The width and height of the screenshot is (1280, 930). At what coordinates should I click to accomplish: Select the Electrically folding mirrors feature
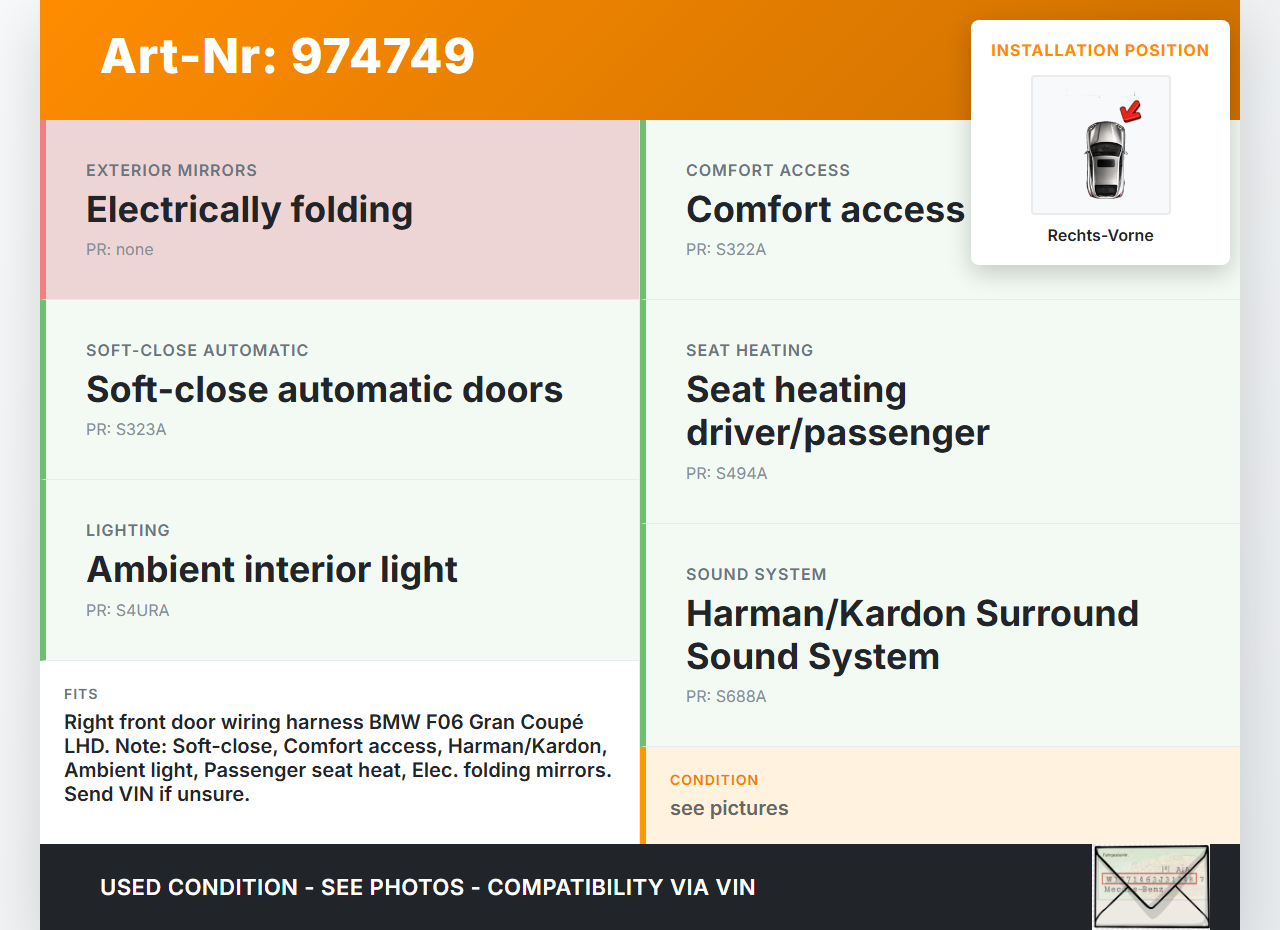click(249, 210)
